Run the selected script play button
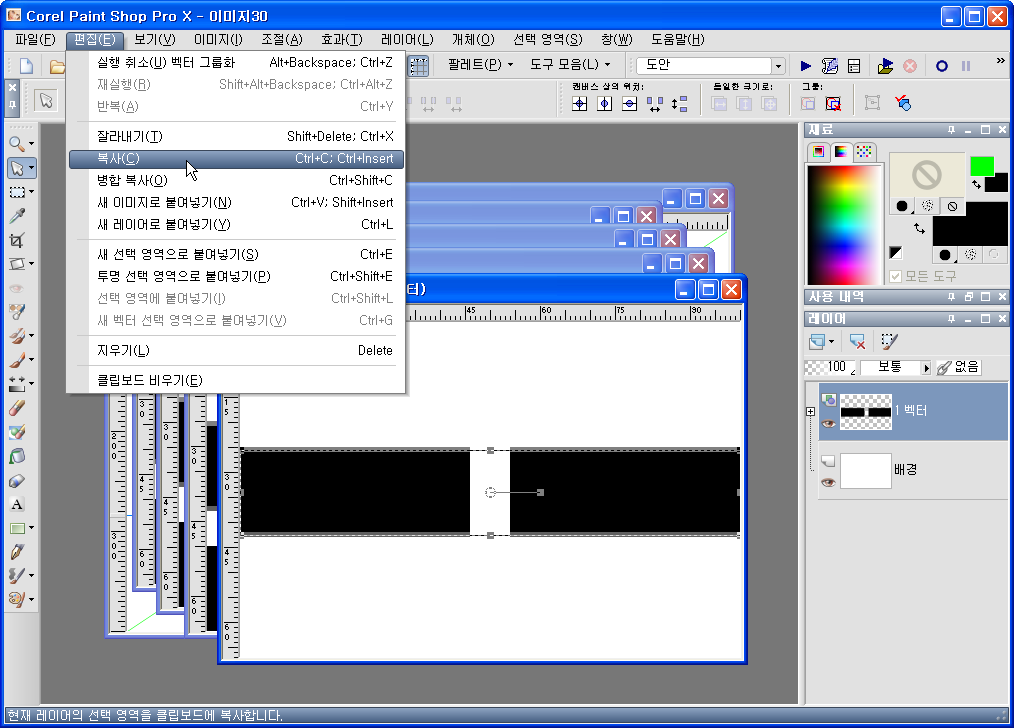 806,66
